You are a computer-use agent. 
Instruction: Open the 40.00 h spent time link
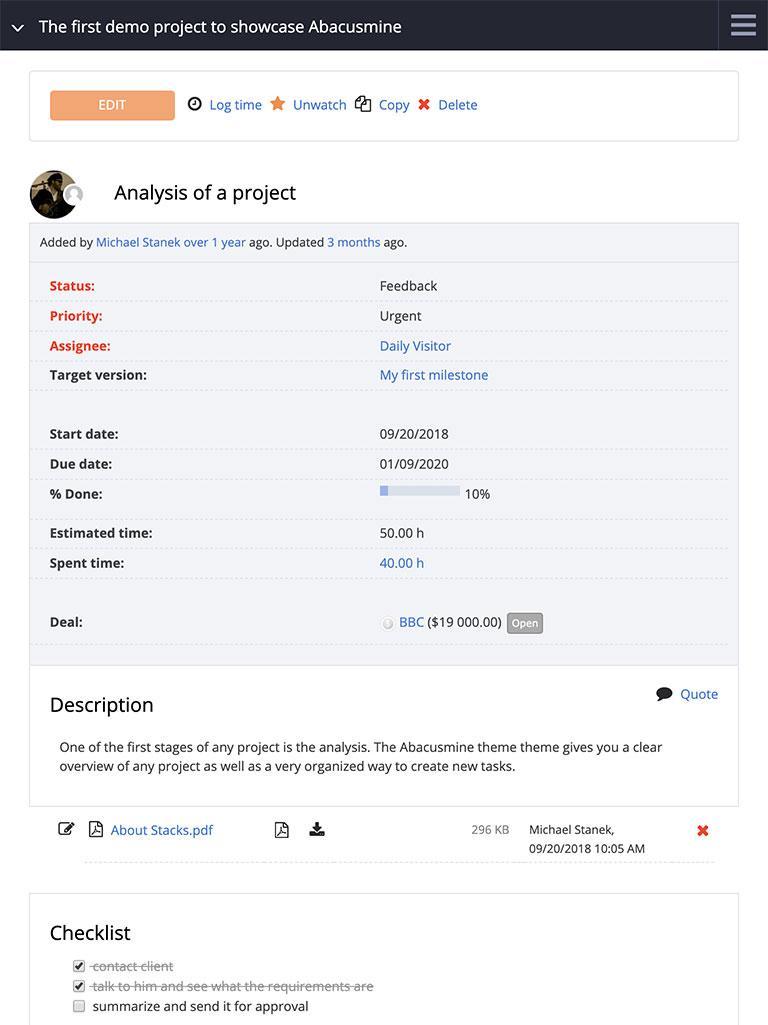(x=401, y=563)
